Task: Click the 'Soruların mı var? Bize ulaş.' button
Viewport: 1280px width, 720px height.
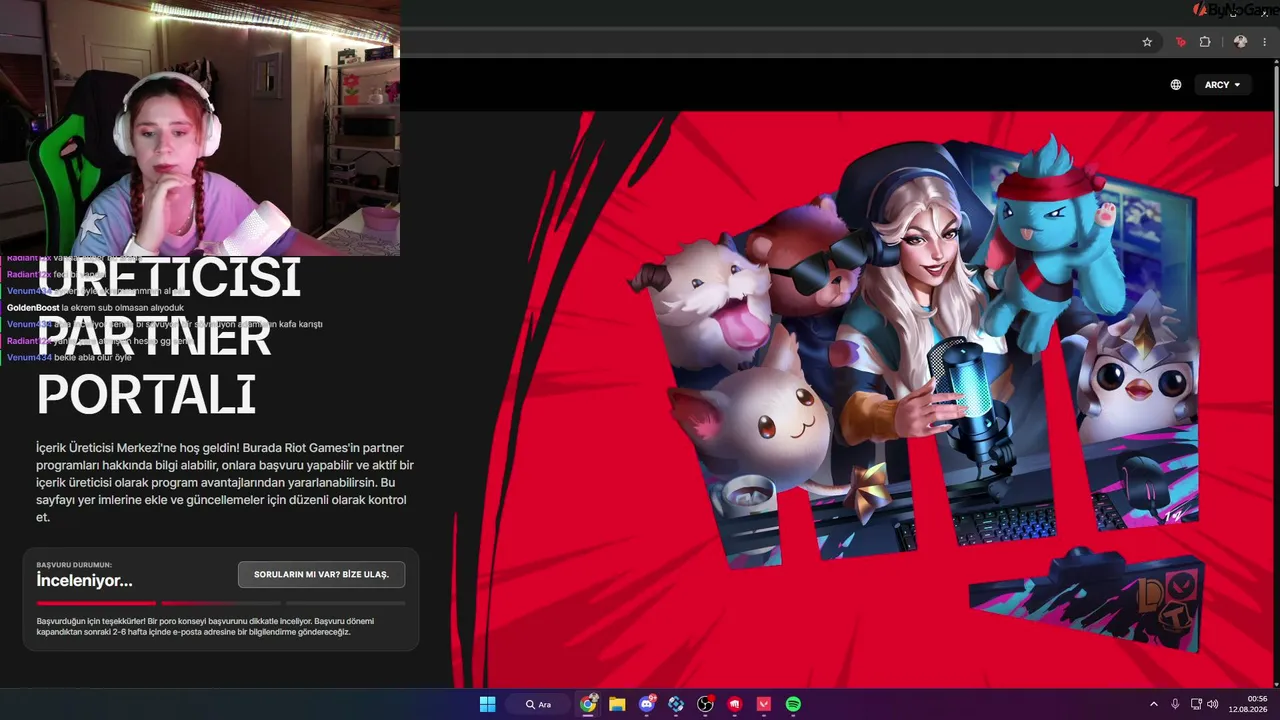Action: point(321,574)
